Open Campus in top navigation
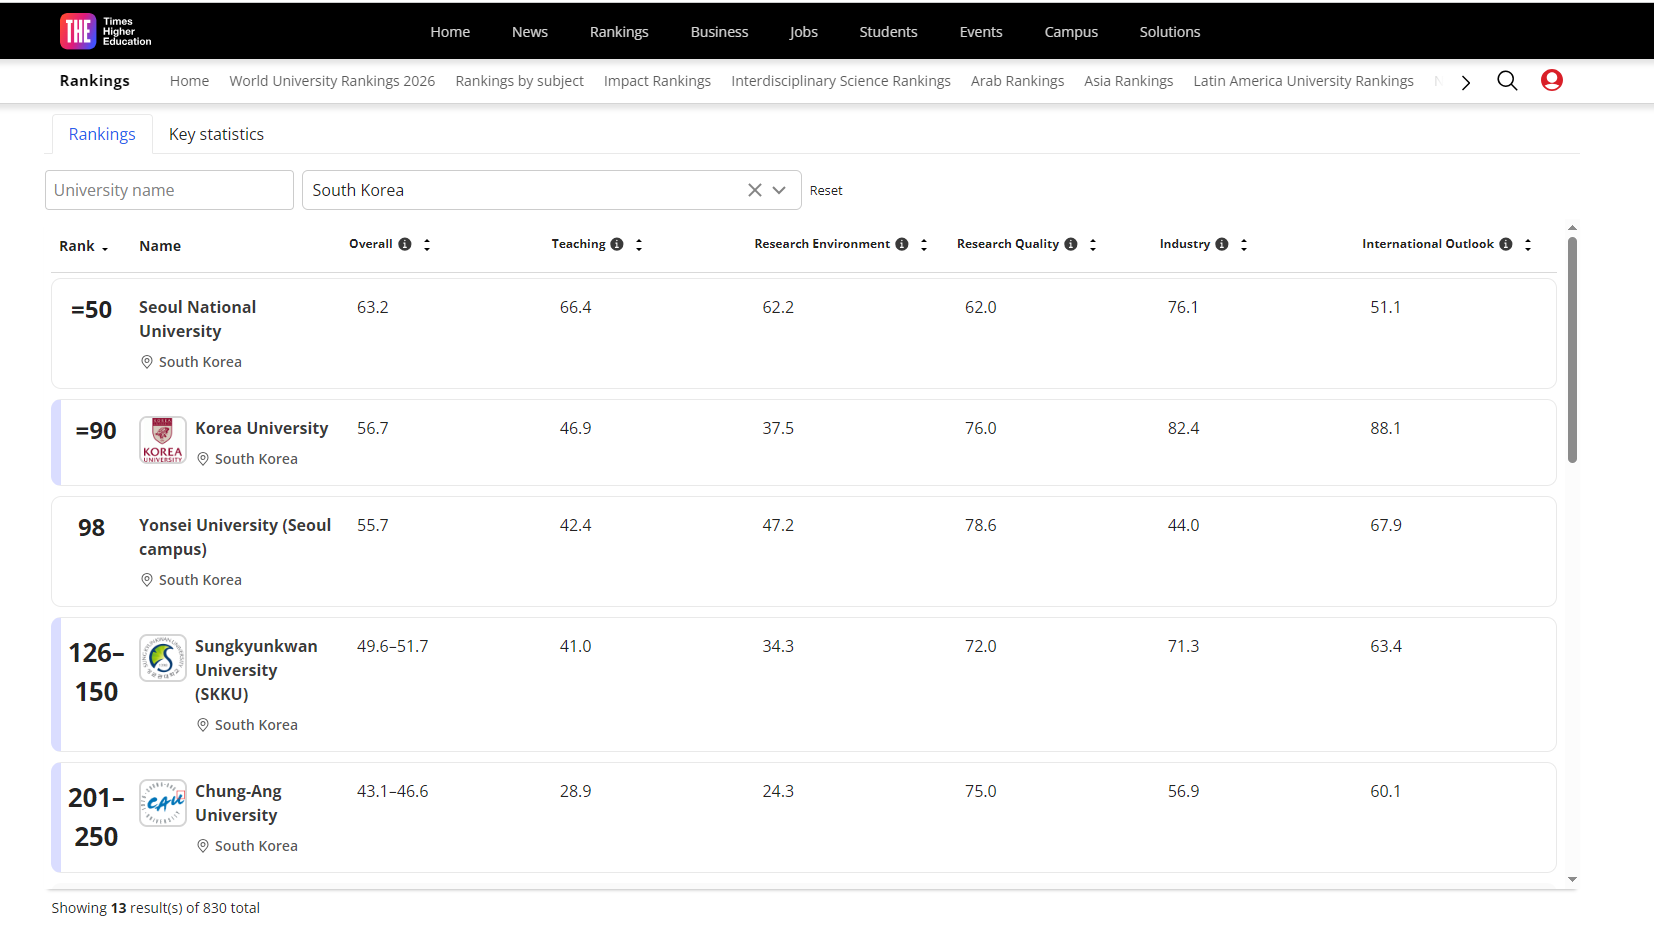This screenshot has height=944, width=1654. tap(1071, 32)
